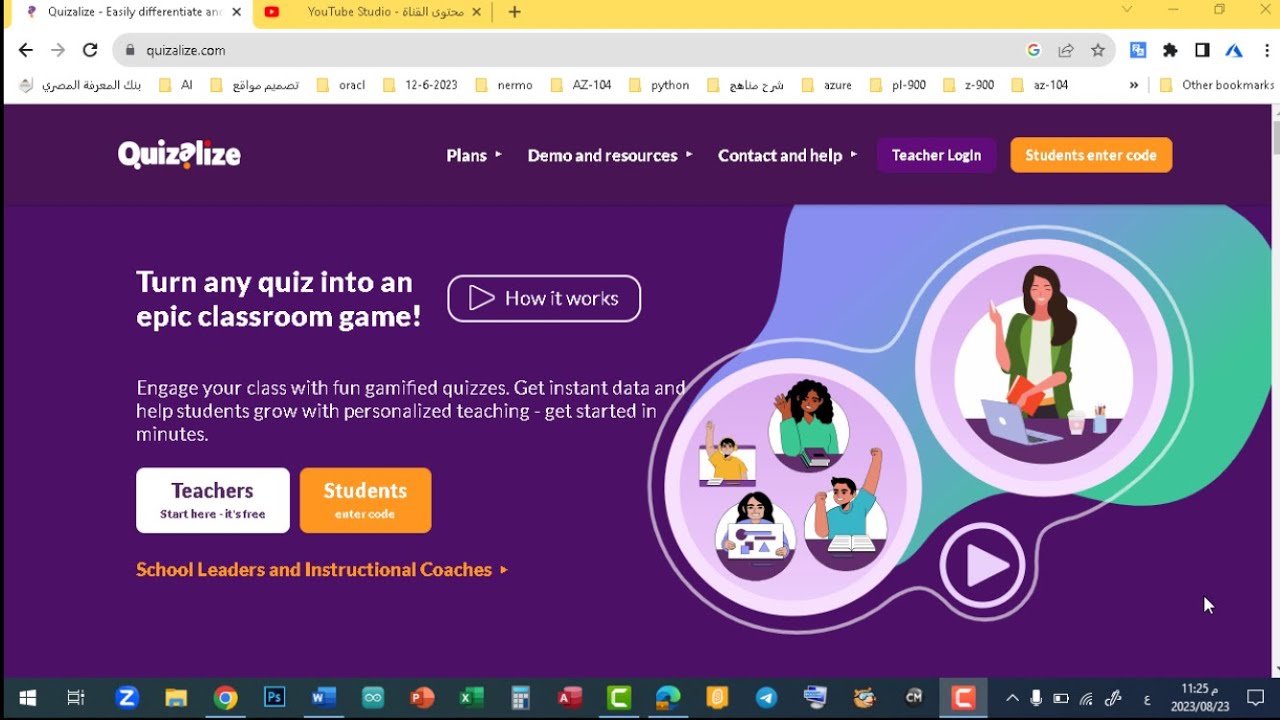Image resolution: width=1280 pixels, height=720 pixels.
Task: Click the Quizalize logo
Action: tap(179, 155)
